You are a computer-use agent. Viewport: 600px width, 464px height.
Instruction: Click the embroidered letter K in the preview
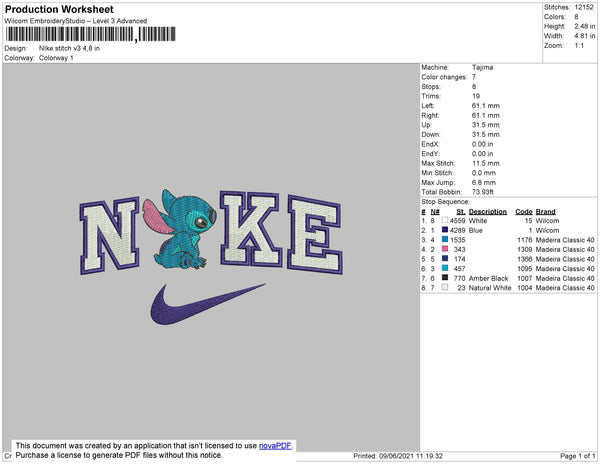pyautogui.click(x=251, y=228)
